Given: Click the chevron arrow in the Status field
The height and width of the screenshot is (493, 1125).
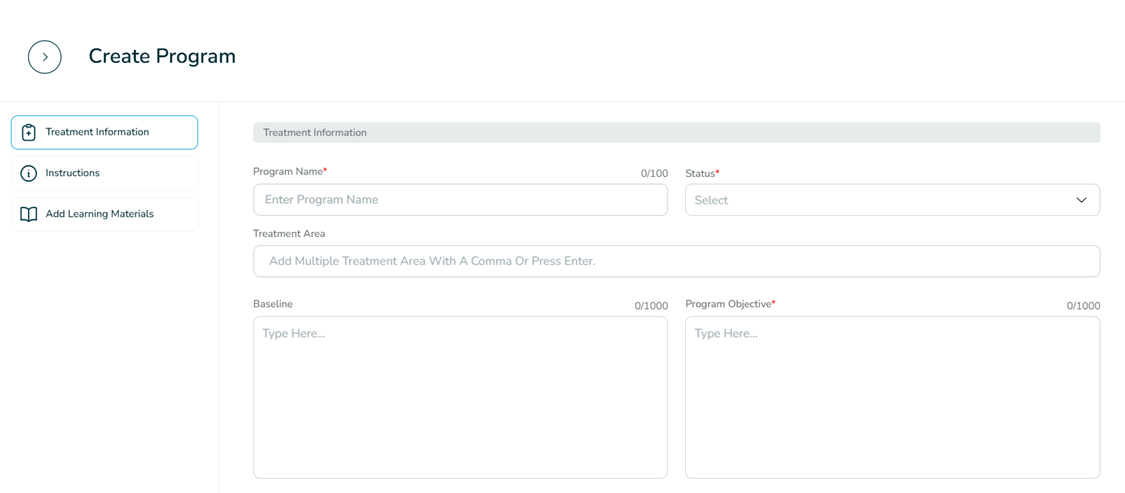Looking at the screenshot, I should [x=1081, y=200].
